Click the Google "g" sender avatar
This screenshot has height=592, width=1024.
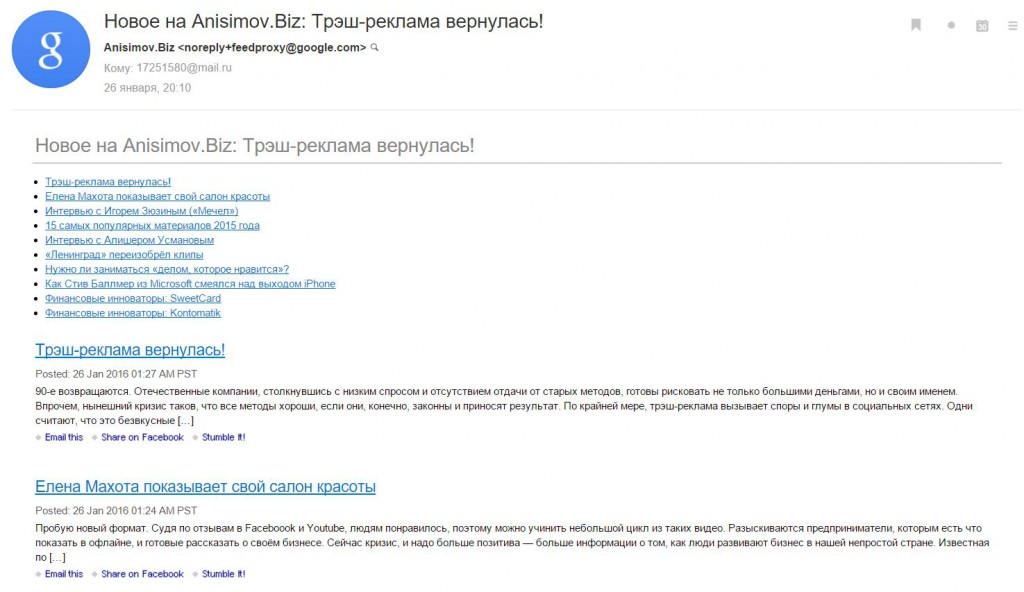coord(50,50)
